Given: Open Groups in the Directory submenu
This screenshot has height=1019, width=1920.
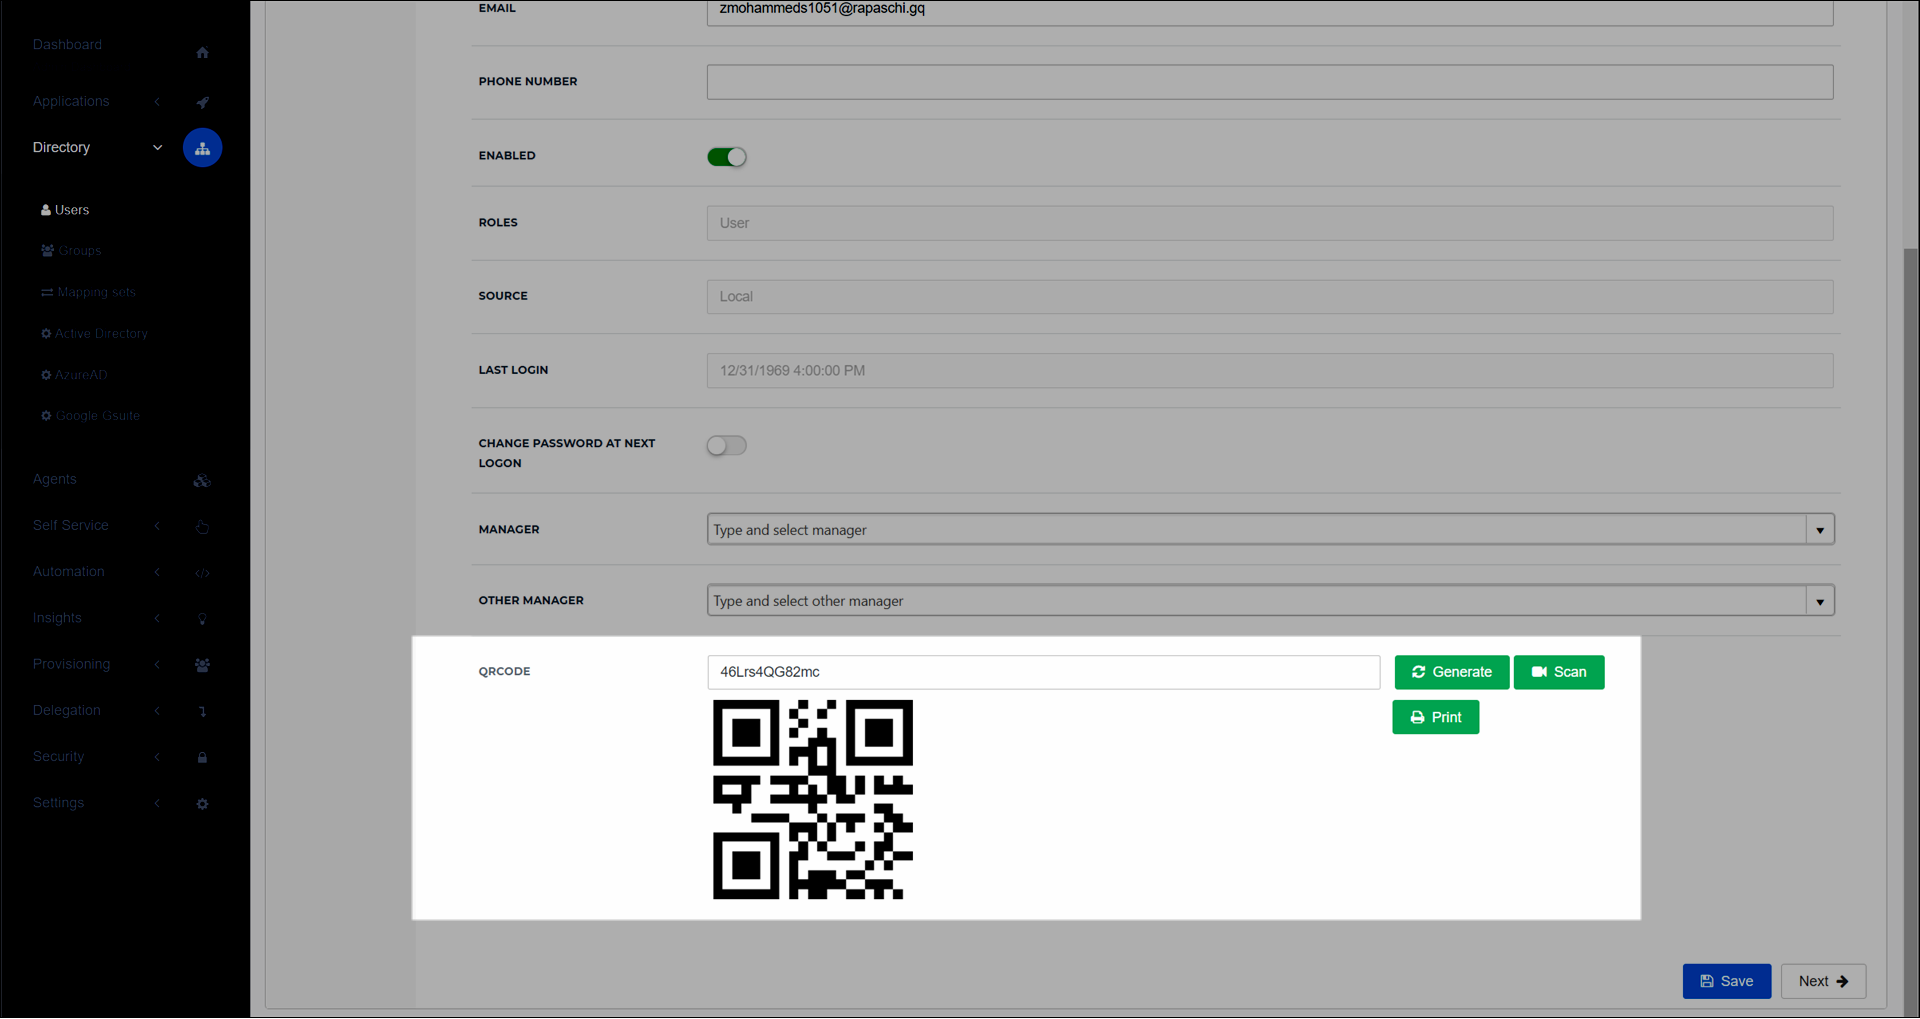Looking at the screenshot, I should click(x=71, y=251).
